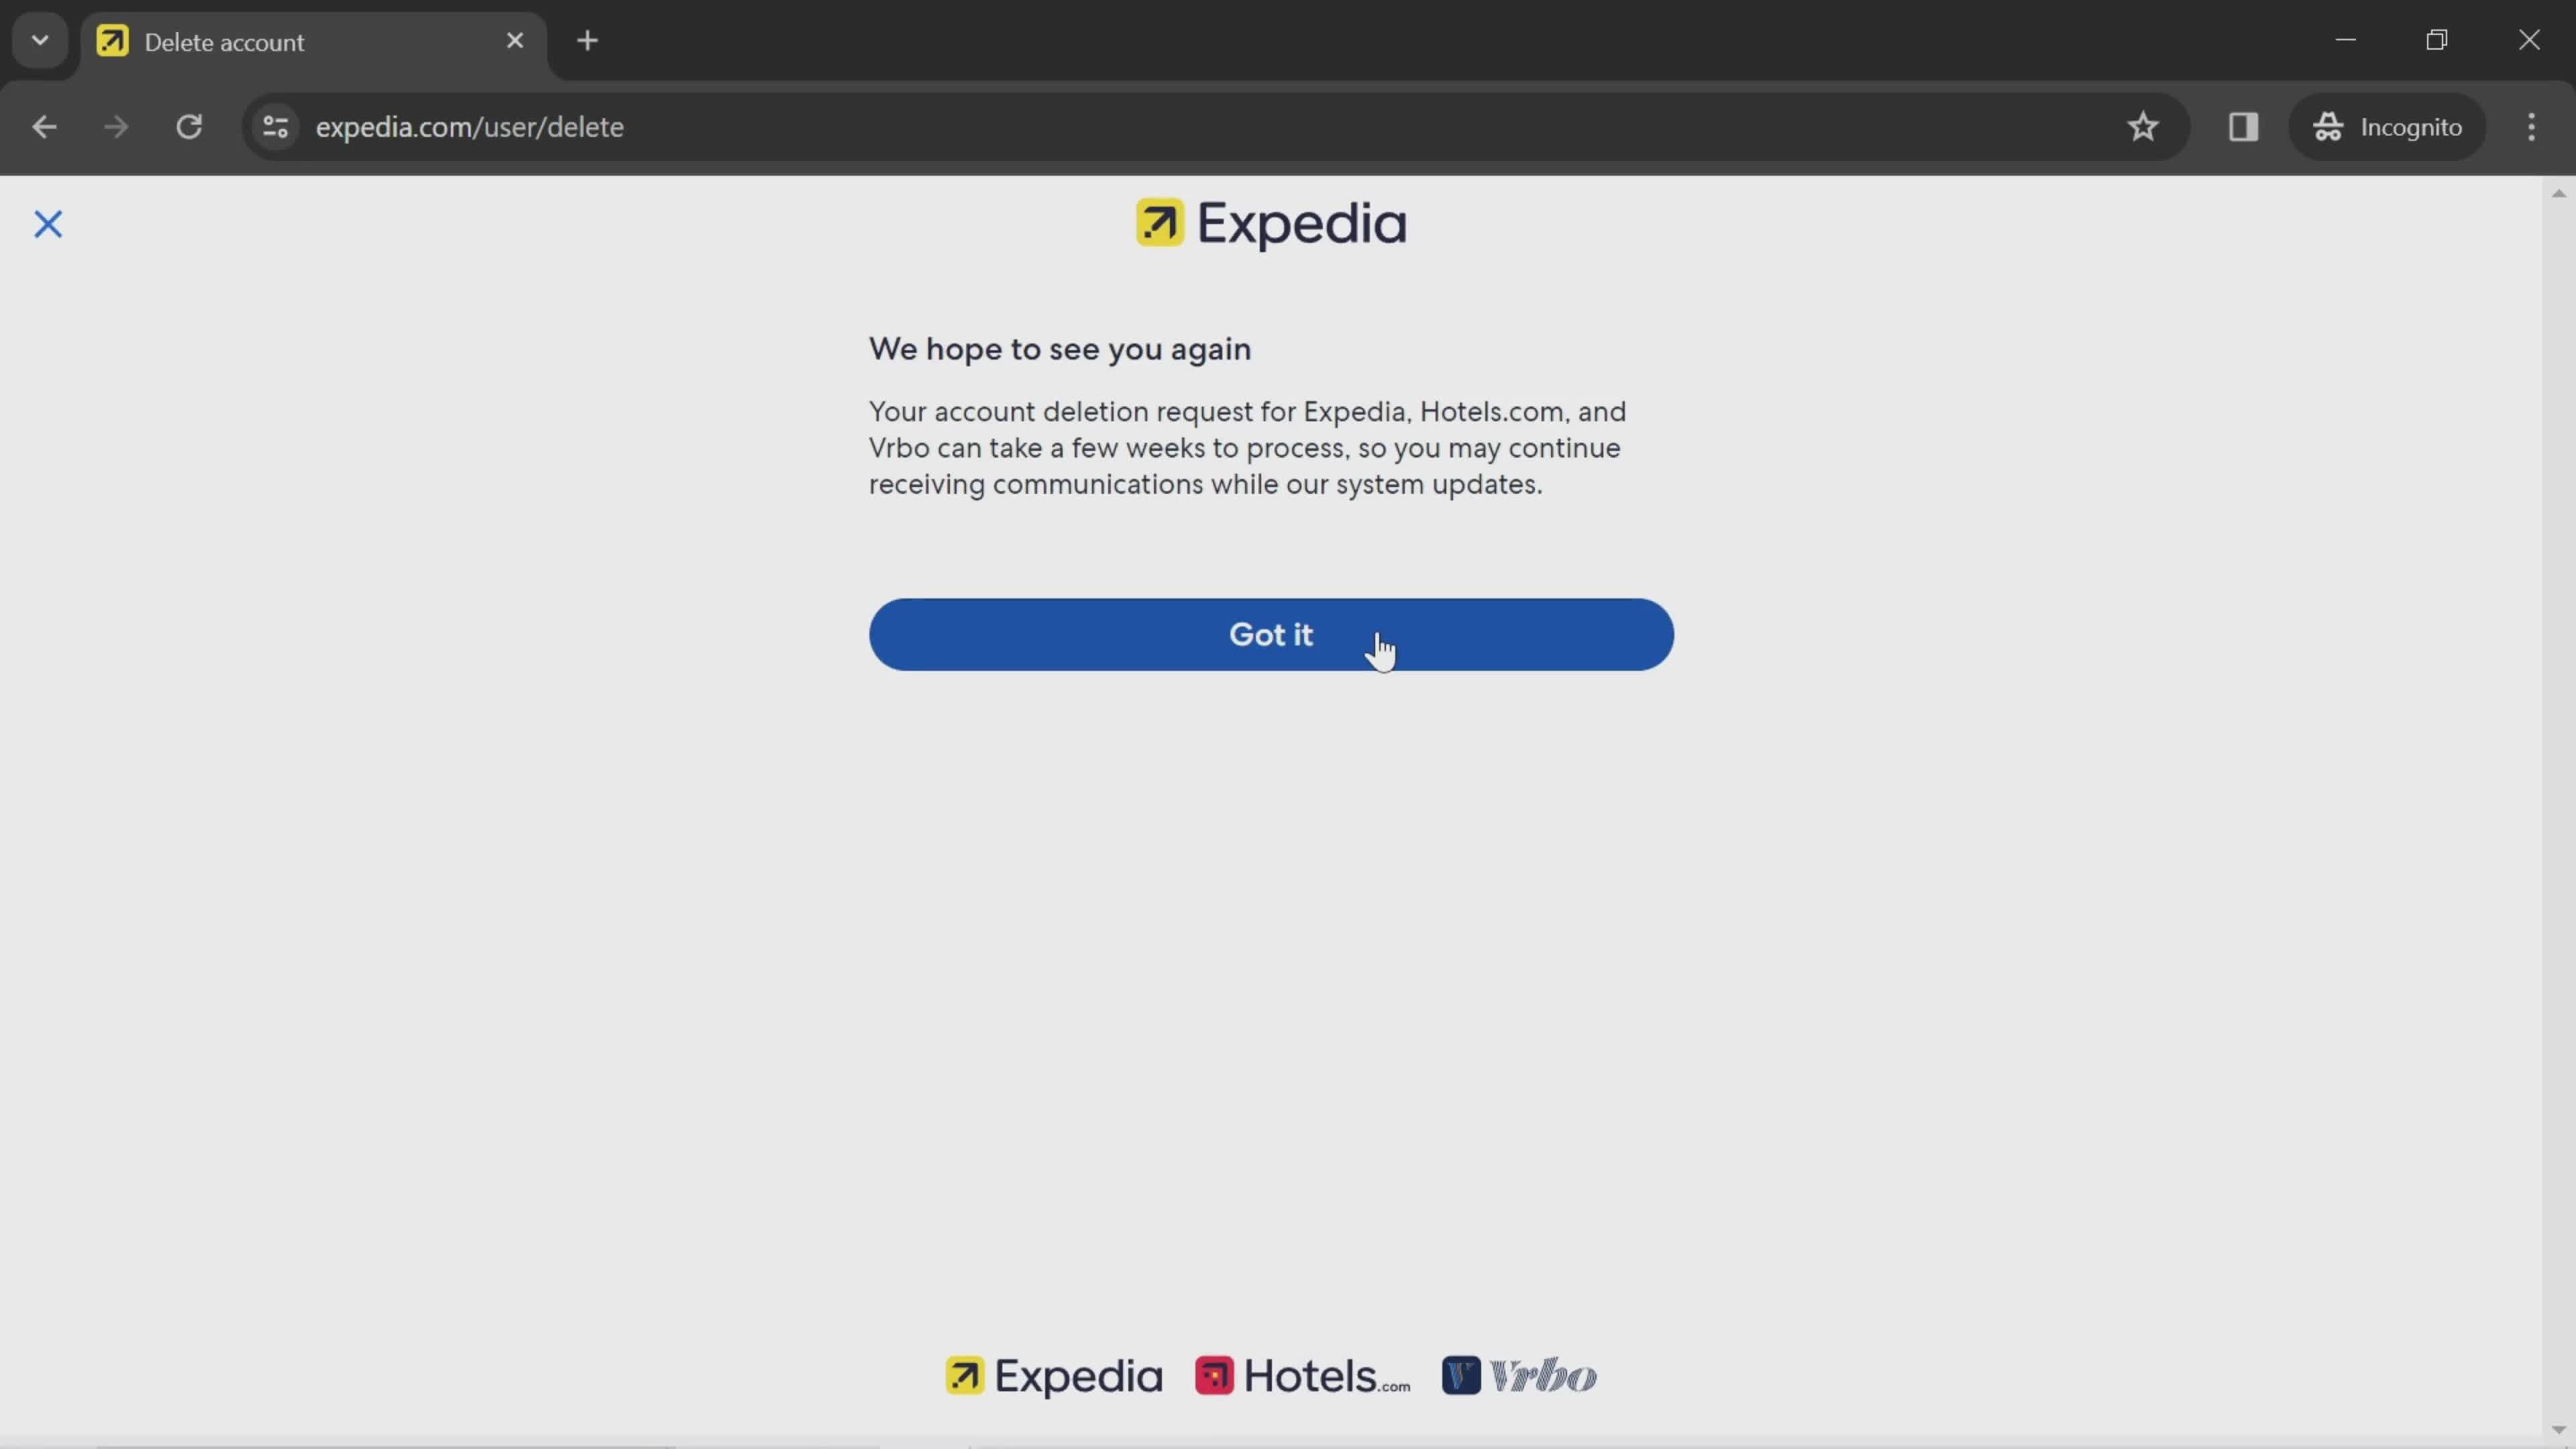Click the X close button top left

48,223
